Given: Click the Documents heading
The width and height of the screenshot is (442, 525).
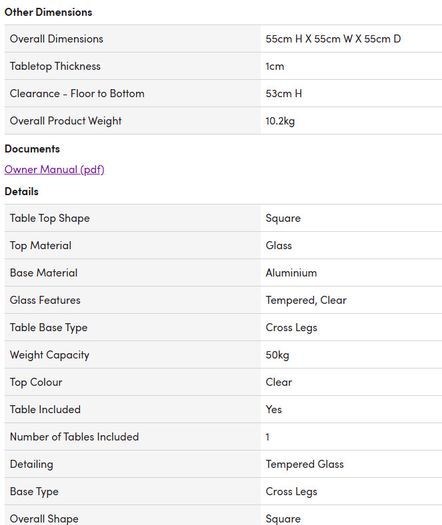Looking at the screenshot, I should point(32,149).
